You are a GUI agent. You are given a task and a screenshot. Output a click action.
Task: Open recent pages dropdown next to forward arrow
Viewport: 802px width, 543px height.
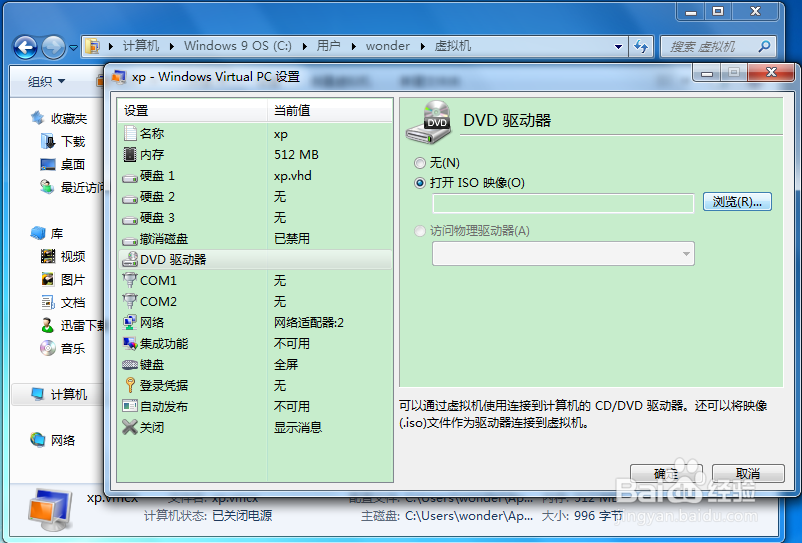[x=73, y=48]
